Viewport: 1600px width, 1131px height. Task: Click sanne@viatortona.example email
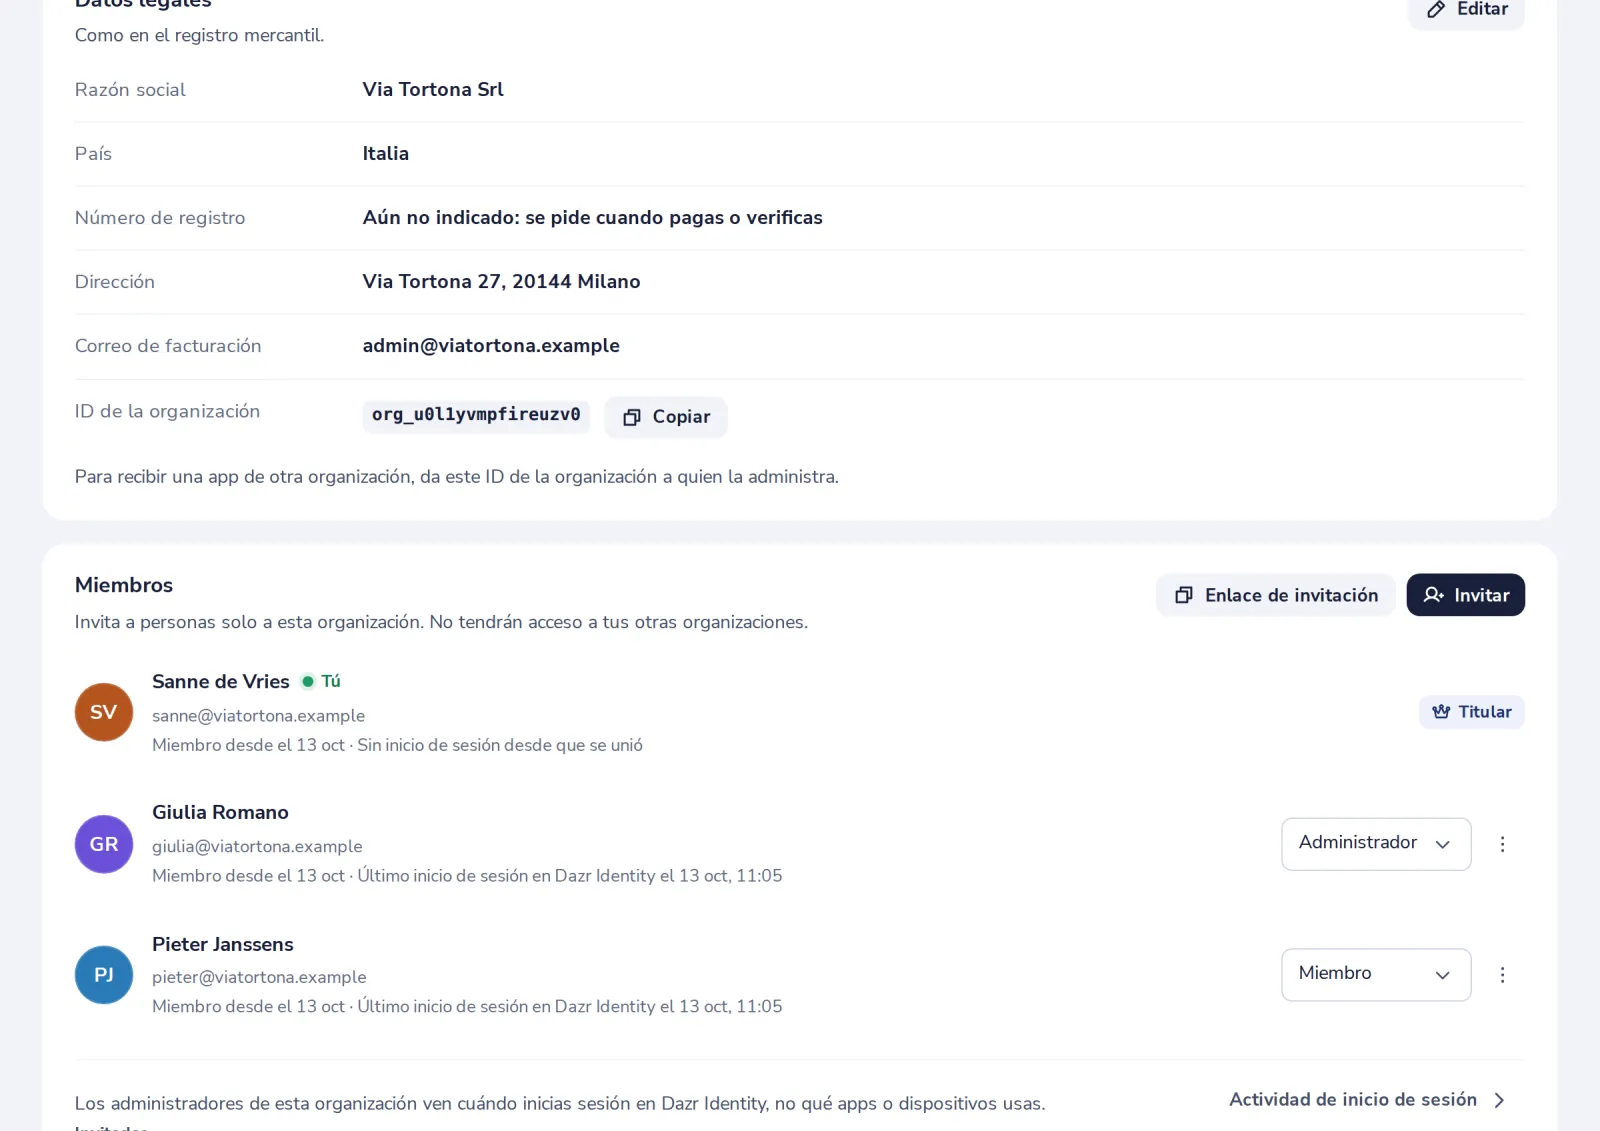[258, 716]
